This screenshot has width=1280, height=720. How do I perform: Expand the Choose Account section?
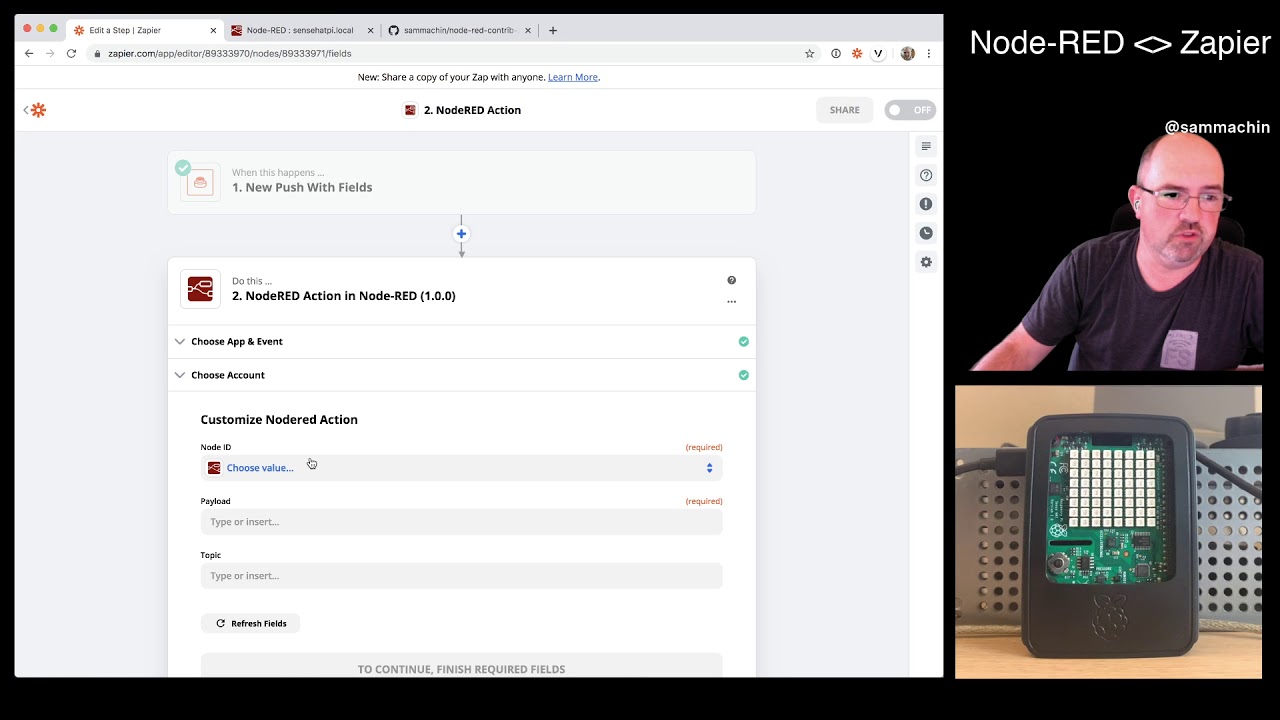click(x=461, y=375)
